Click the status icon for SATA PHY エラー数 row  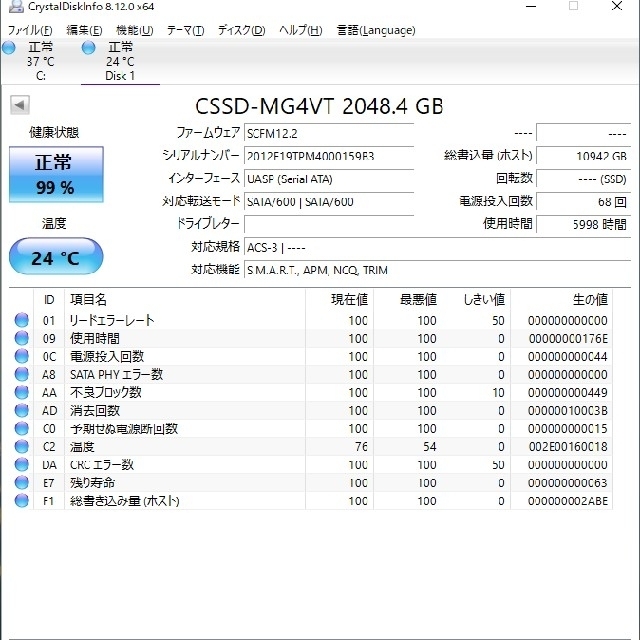click(22, 374)
